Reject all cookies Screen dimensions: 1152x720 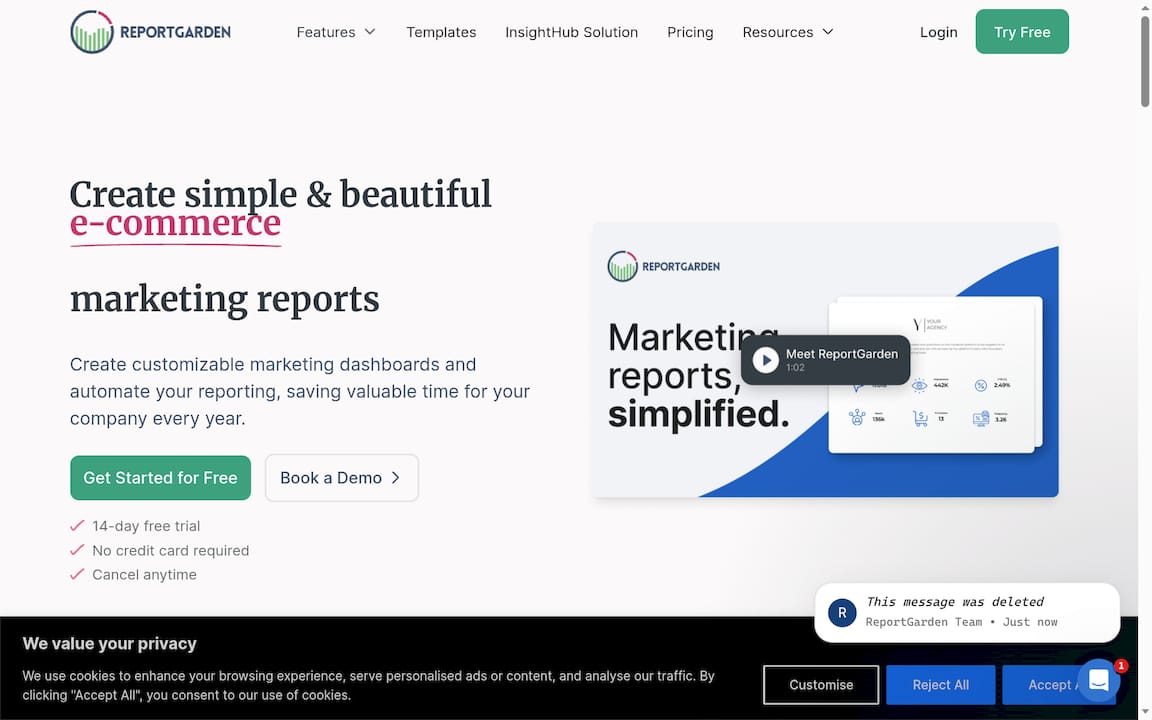940,685
